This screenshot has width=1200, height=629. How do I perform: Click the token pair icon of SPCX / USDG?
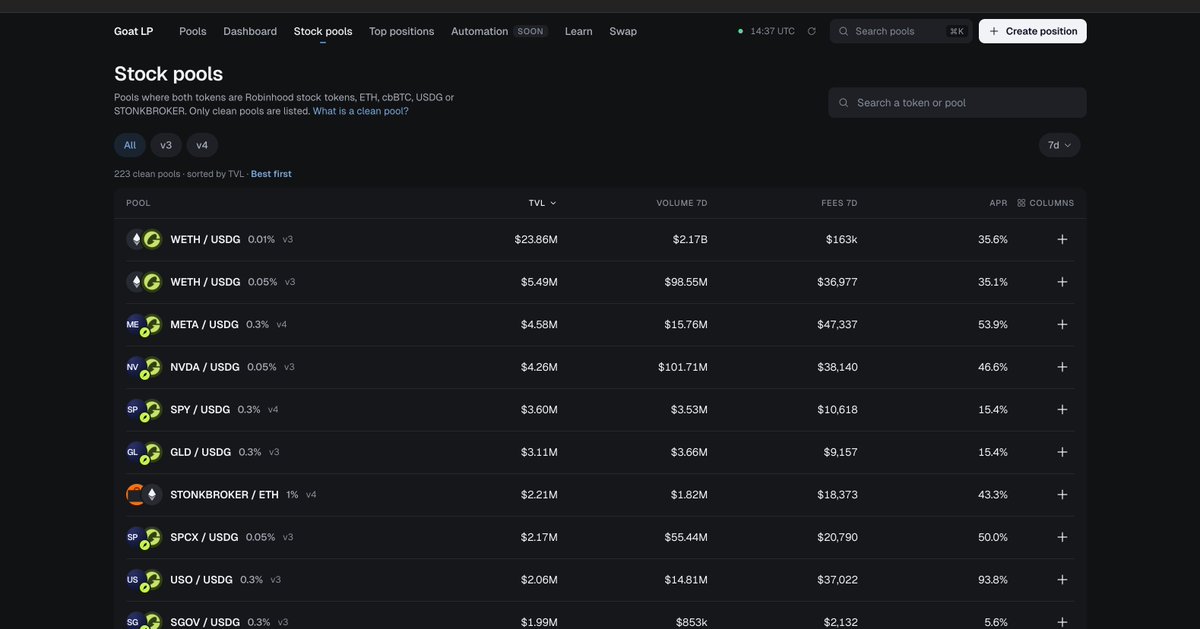144,537
